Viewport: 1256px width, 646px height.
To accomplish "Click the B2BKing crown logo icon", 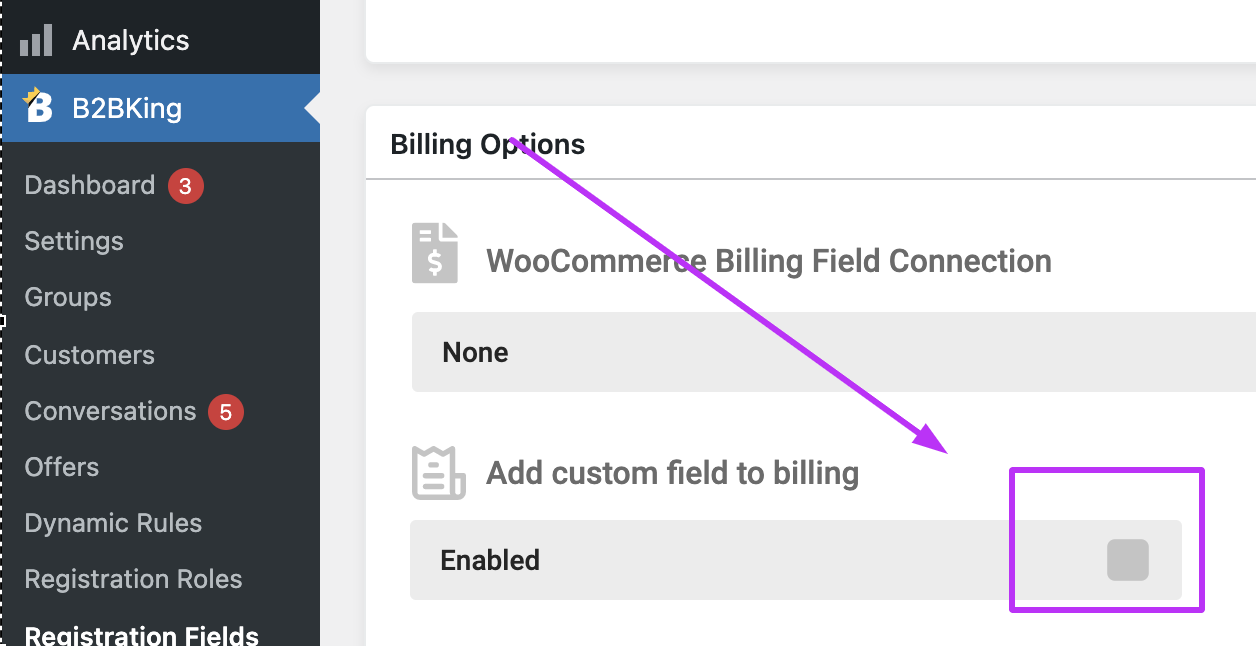I will click(37, 105).
